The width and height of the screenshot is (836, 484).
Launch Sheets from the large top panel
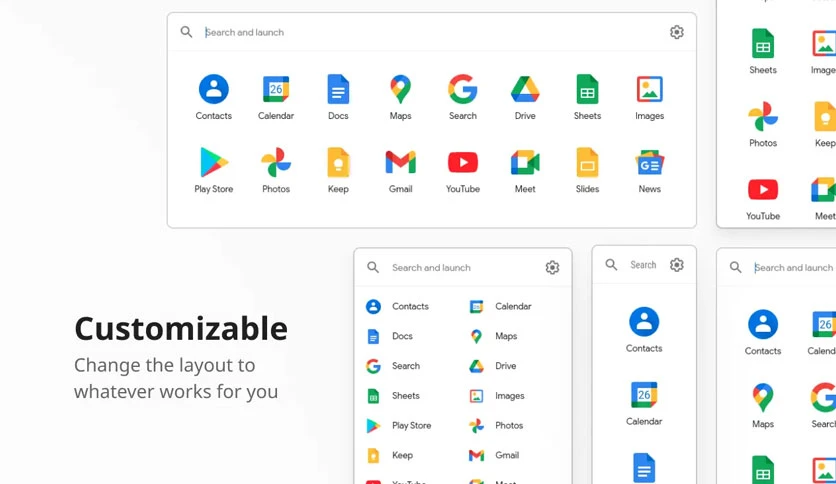pos(587,98)
